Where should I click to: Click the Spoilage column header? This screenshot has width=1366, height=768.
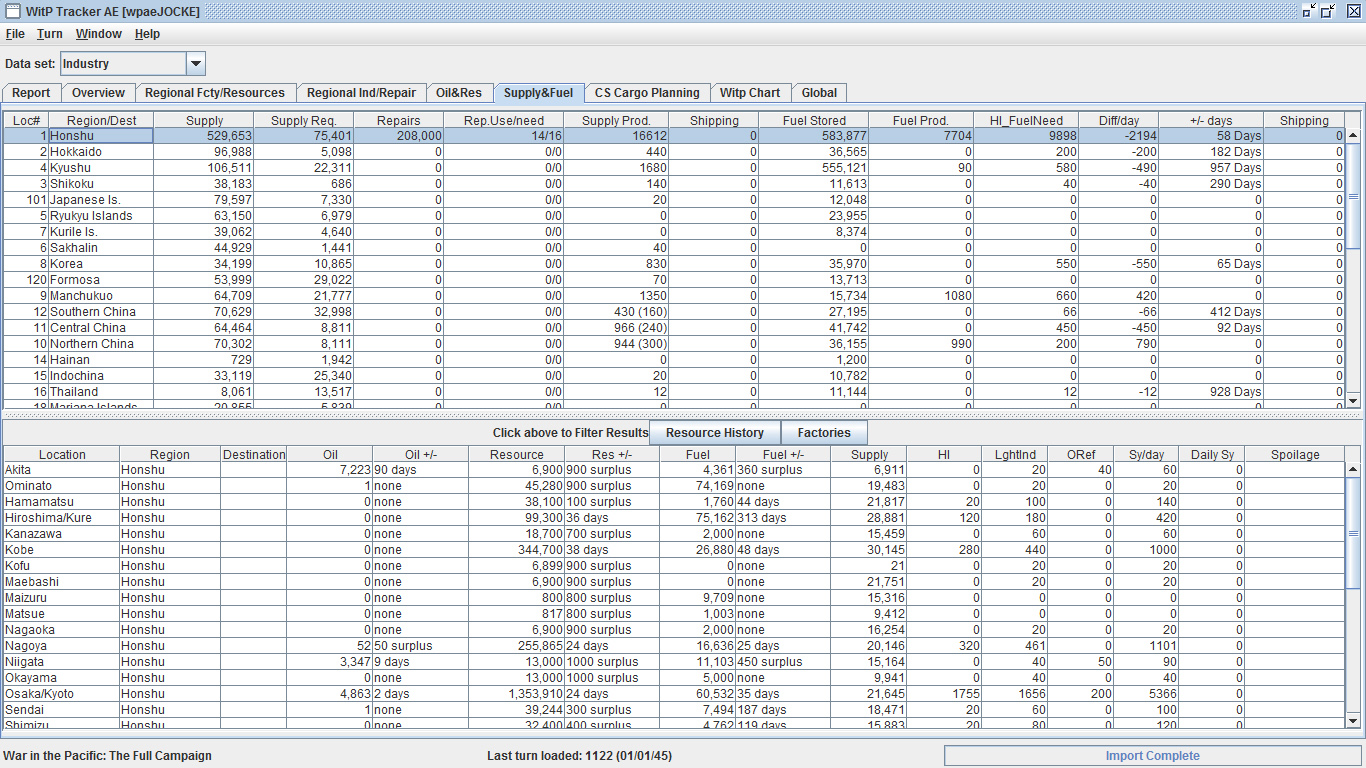(x=1295, y=454)
